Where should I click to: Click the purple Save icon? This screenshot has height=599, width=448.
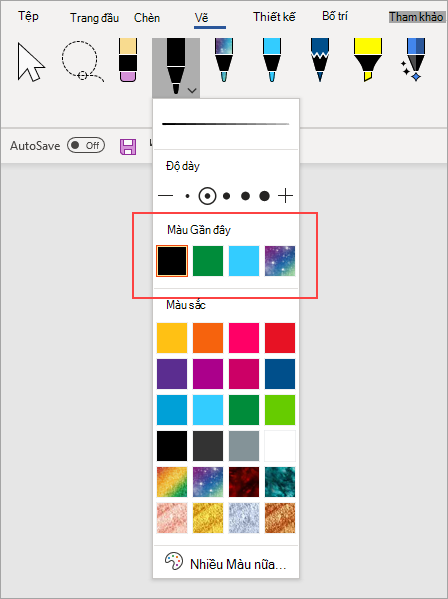click(x=128, y=147)
